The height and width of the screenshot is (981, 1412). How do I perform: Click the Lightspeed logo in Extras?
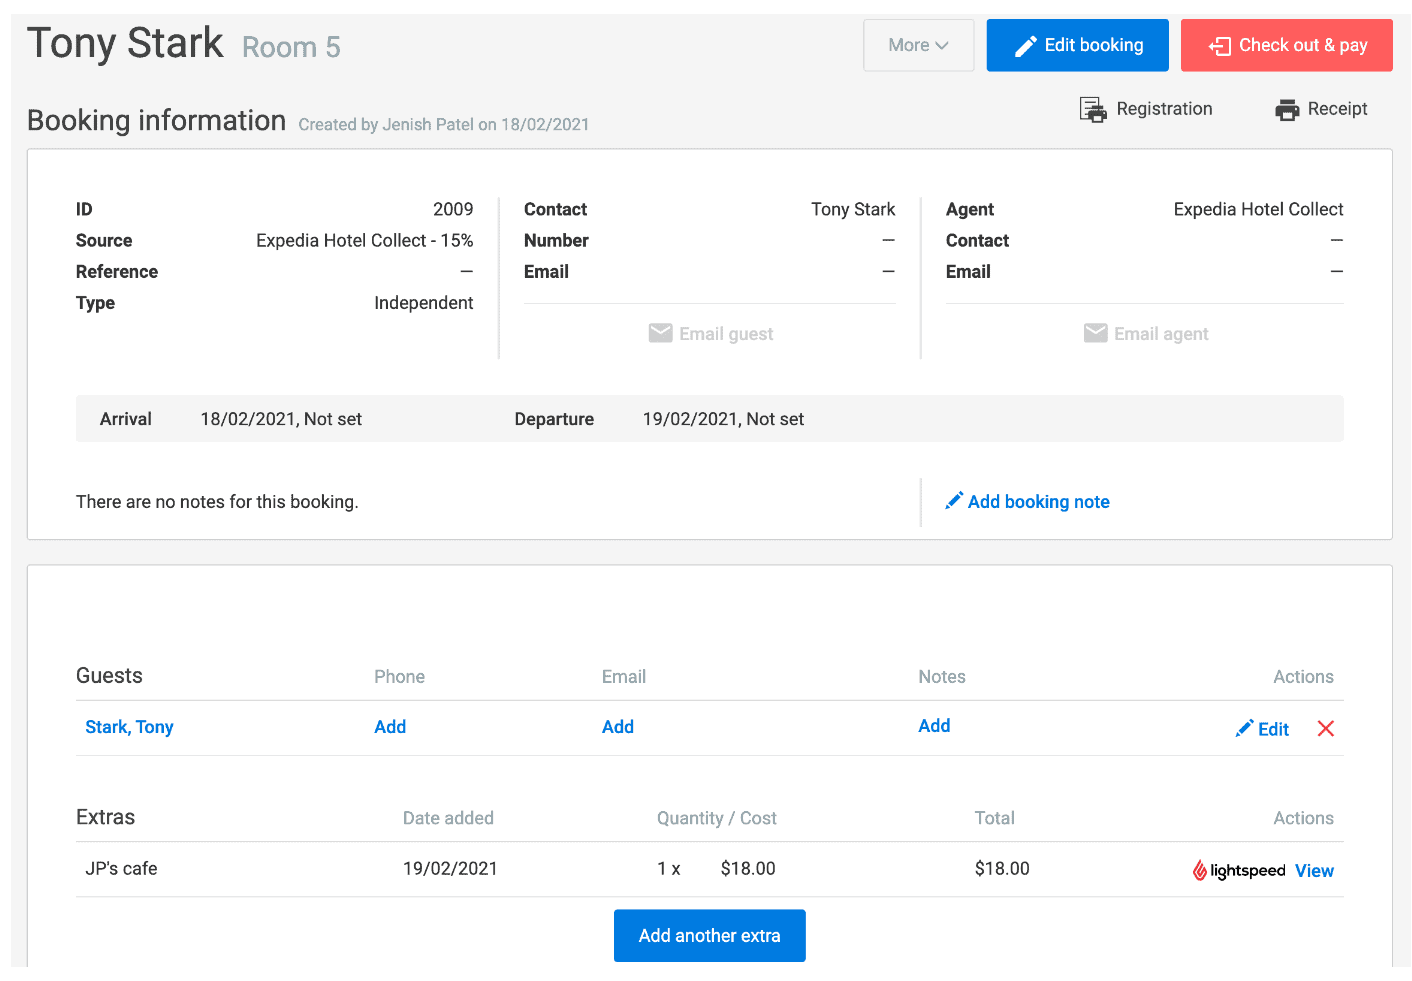pos(1239,871)
